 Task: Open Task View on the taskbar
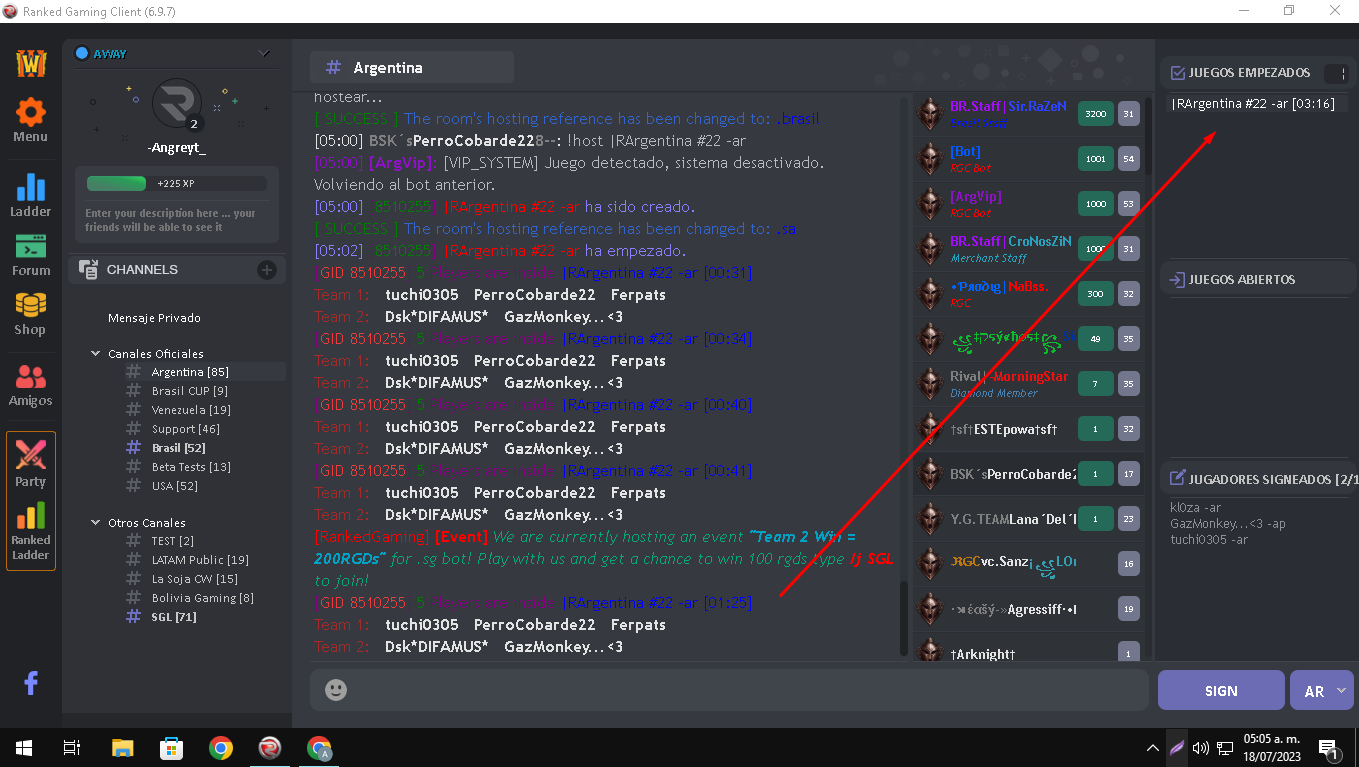pyautogui.click(x=72, y=747)
